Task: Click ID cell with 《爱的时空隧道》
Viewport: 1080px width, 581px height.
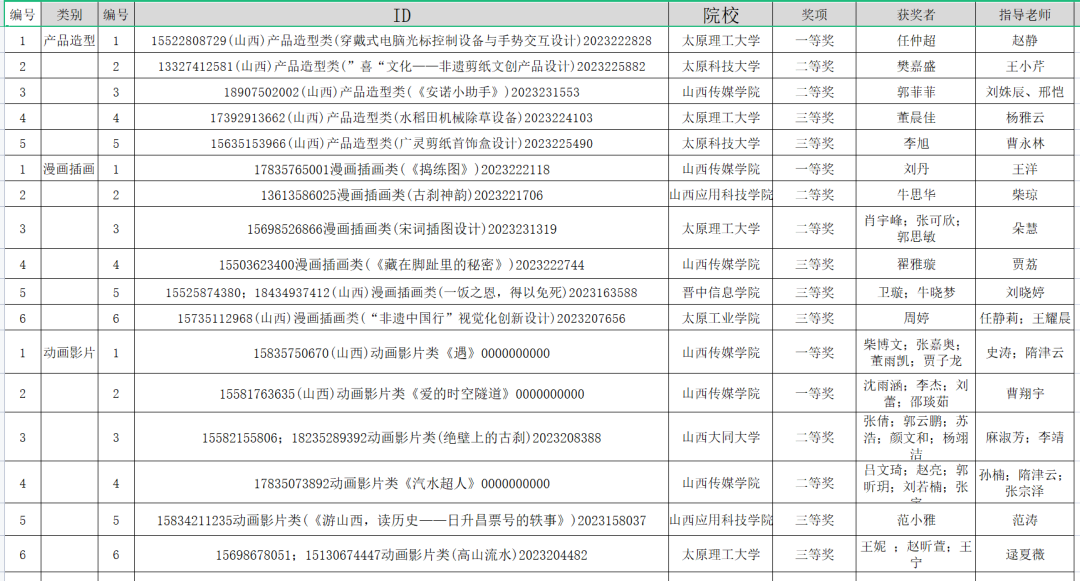Action: coord(402,394)
